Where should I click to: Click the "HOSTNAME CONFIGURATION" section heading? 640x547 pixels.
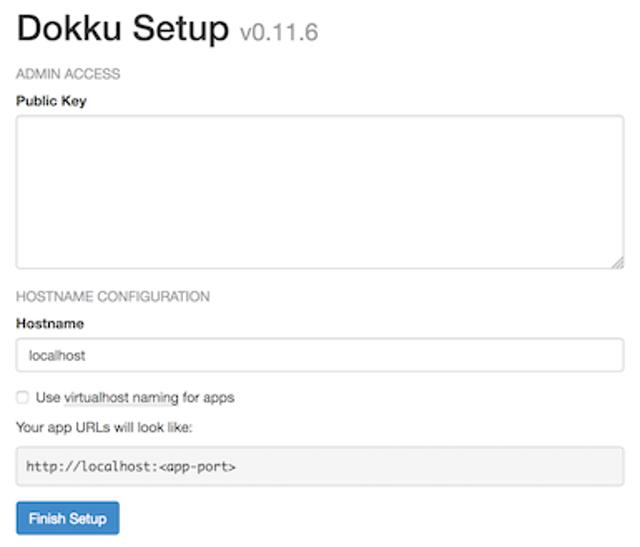point(113,297)
